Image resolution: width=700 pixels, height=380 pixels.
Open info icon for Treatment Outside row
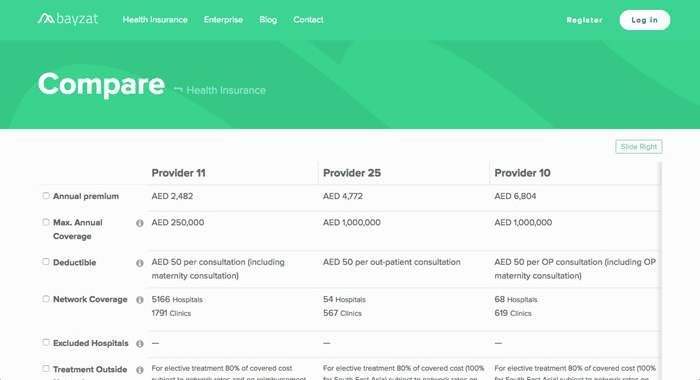(140, 370)
